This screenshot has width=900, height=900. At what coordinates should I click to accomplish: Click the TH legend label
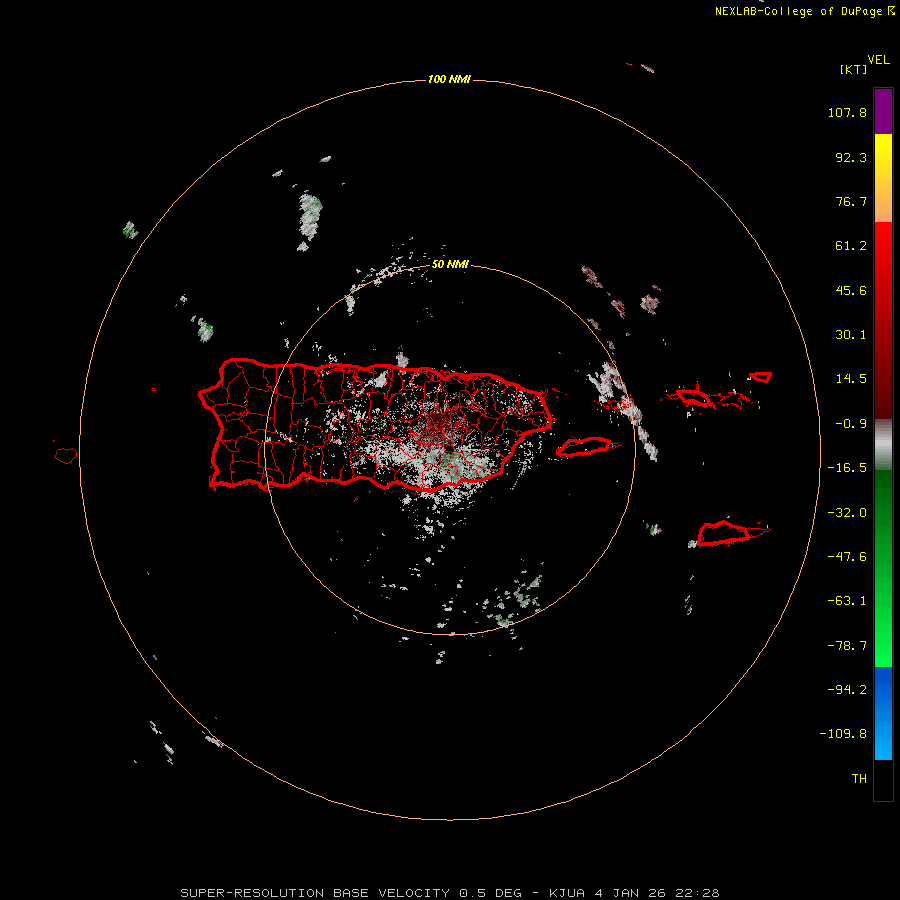(x=859, y=779)
